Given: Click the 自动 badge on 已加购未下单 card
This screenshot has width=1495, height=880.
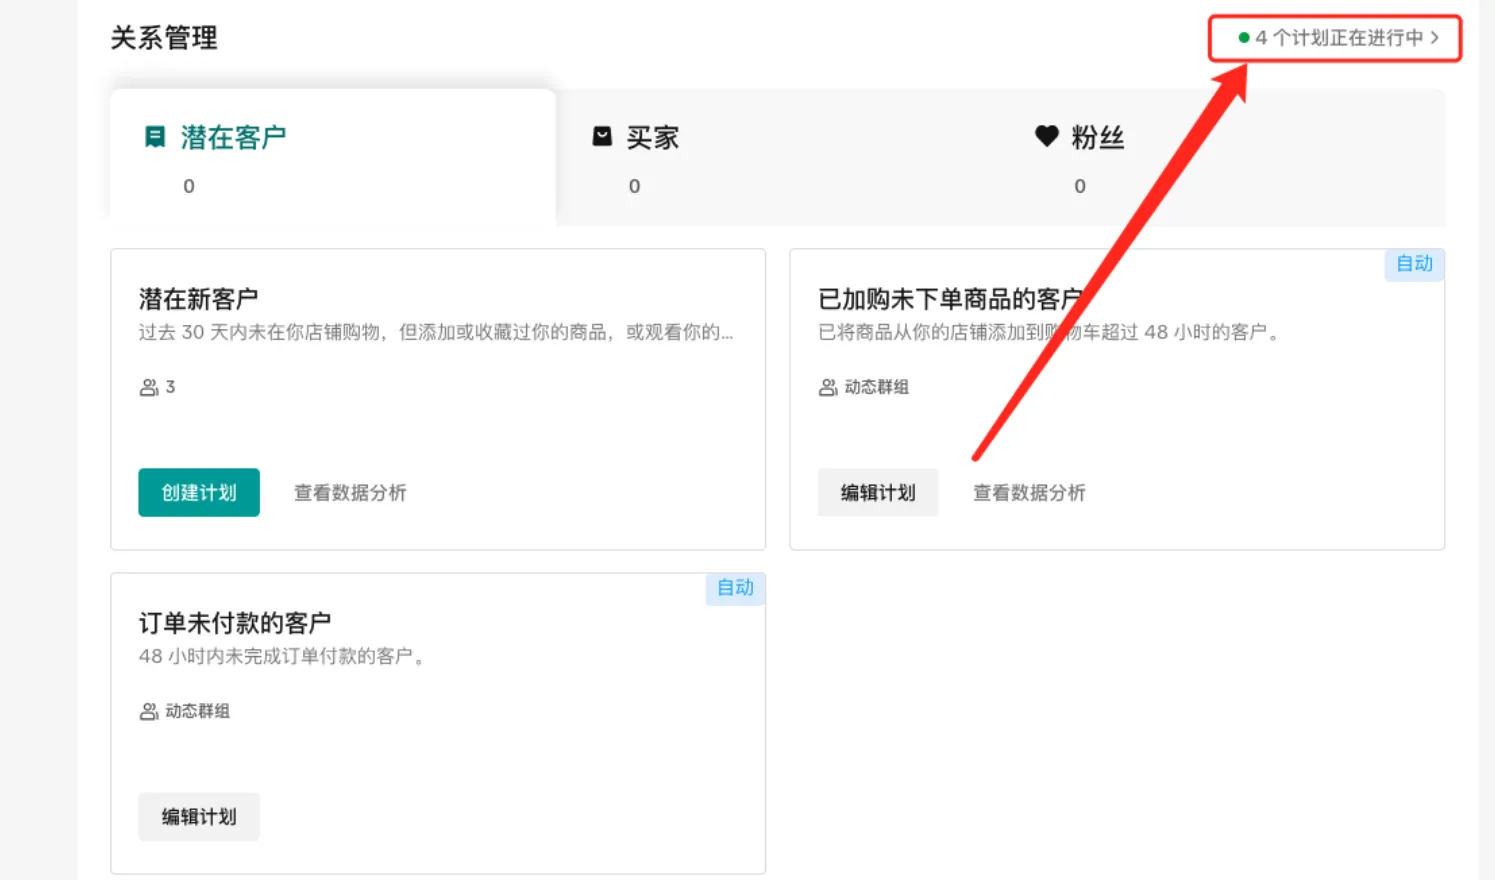Looking at the screenshot, I should pos(1414,264).
